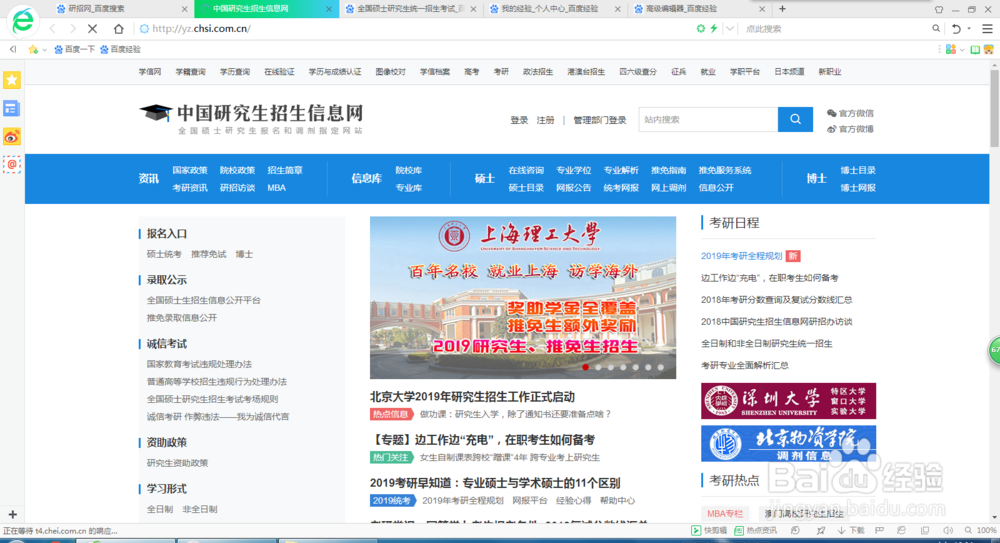The height and width of the screenshot is (543, 1000).
Task: Click the green reading-mode book icon
Action: (x=974, y=49)
